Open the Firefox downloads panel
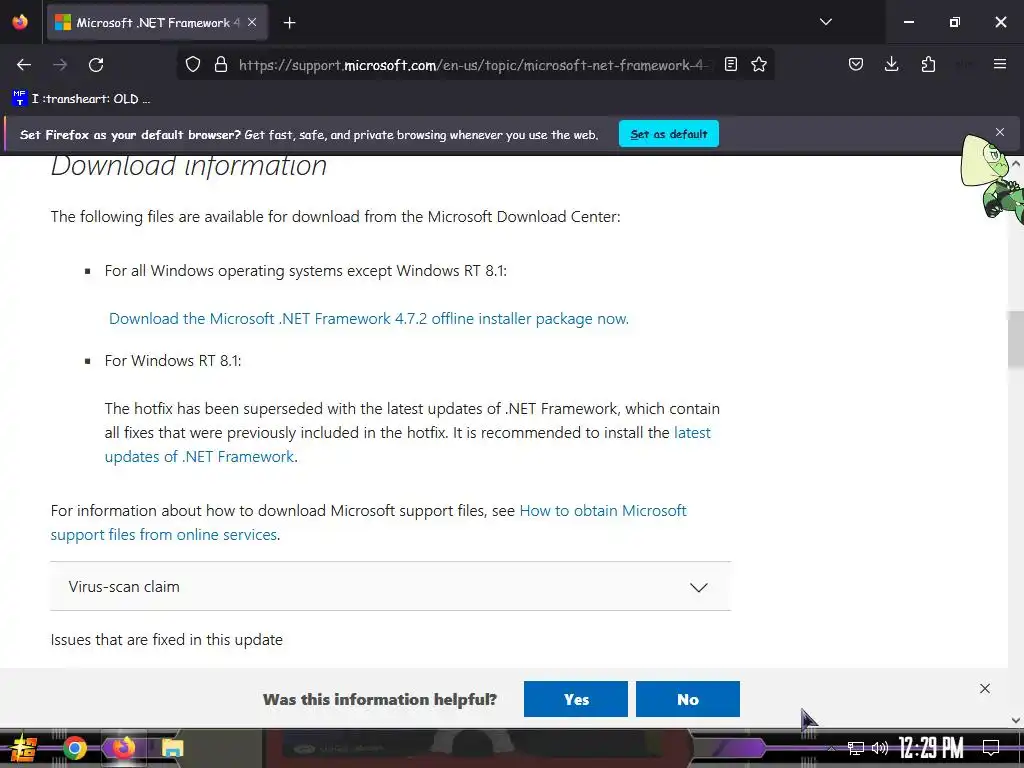This screenshot has width=1024, height=768. point(891,64)
